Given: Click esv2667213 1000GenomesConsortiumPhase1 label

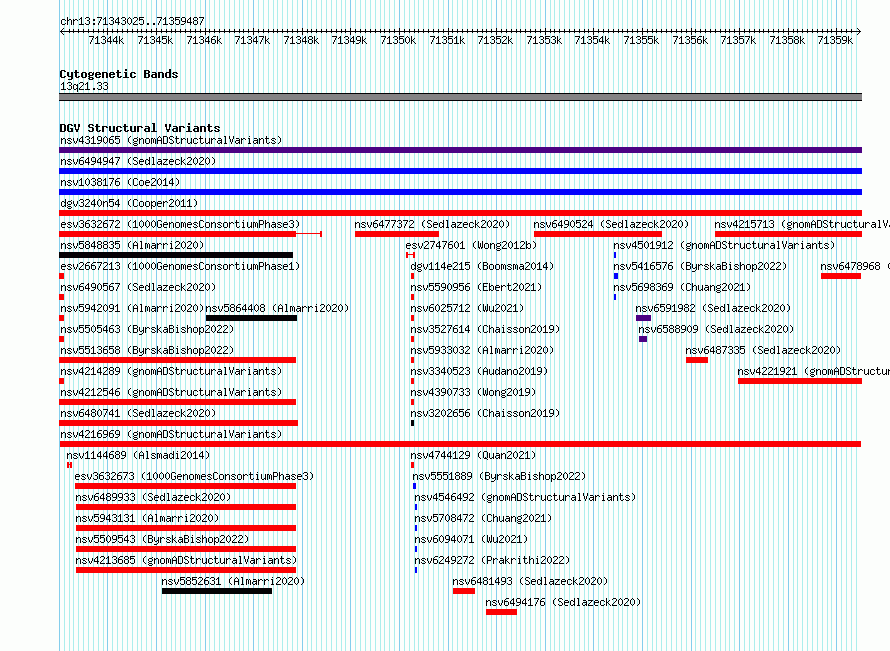Looking at the screenshot, I should click(x=180, y=266).
